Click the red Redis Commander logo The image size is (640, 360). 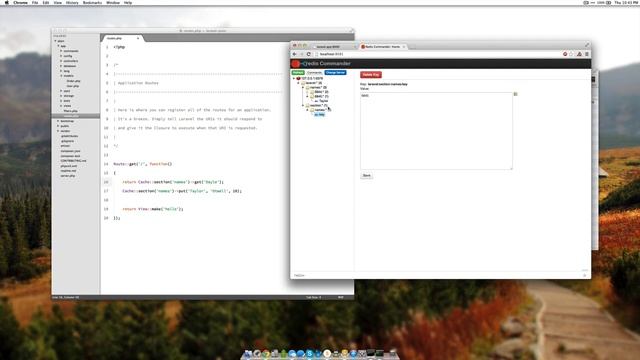296,64
